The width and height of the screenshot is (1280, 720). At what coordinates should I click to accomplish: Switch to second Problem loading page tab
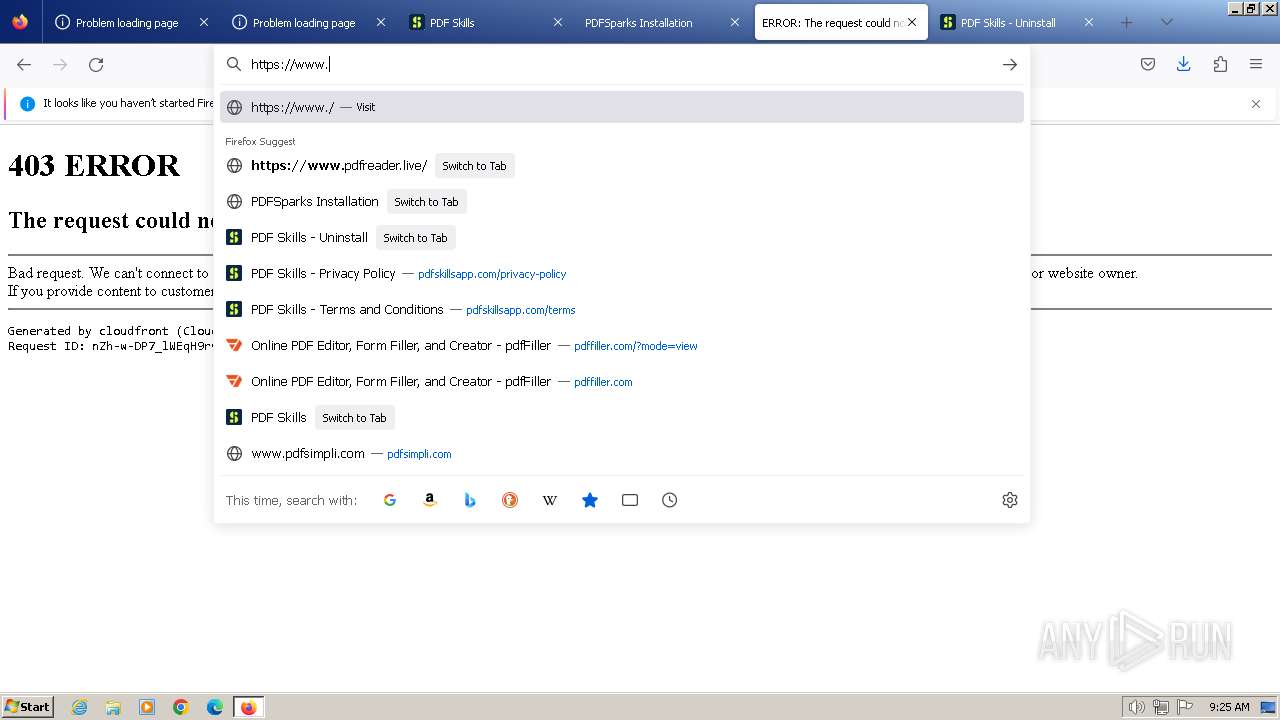click(308, 23)
